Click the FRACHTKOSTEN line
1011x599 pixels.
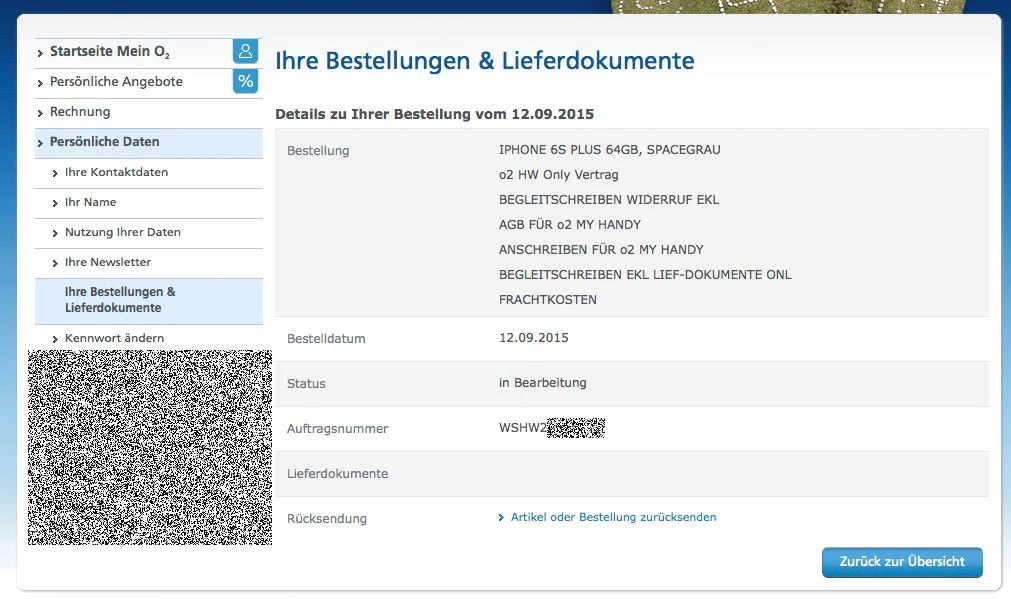(x=547, y=300)
